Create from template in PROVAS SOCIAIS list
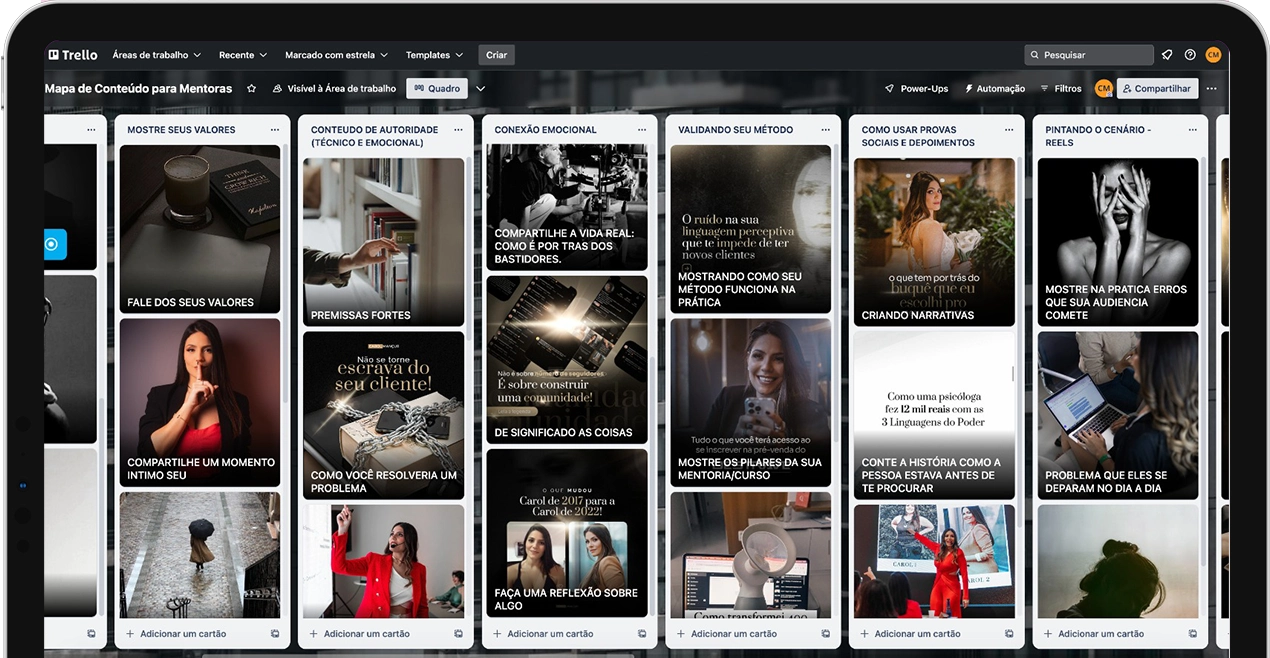This screenshot has width=1270, height=658. (x=1009, y=634)
